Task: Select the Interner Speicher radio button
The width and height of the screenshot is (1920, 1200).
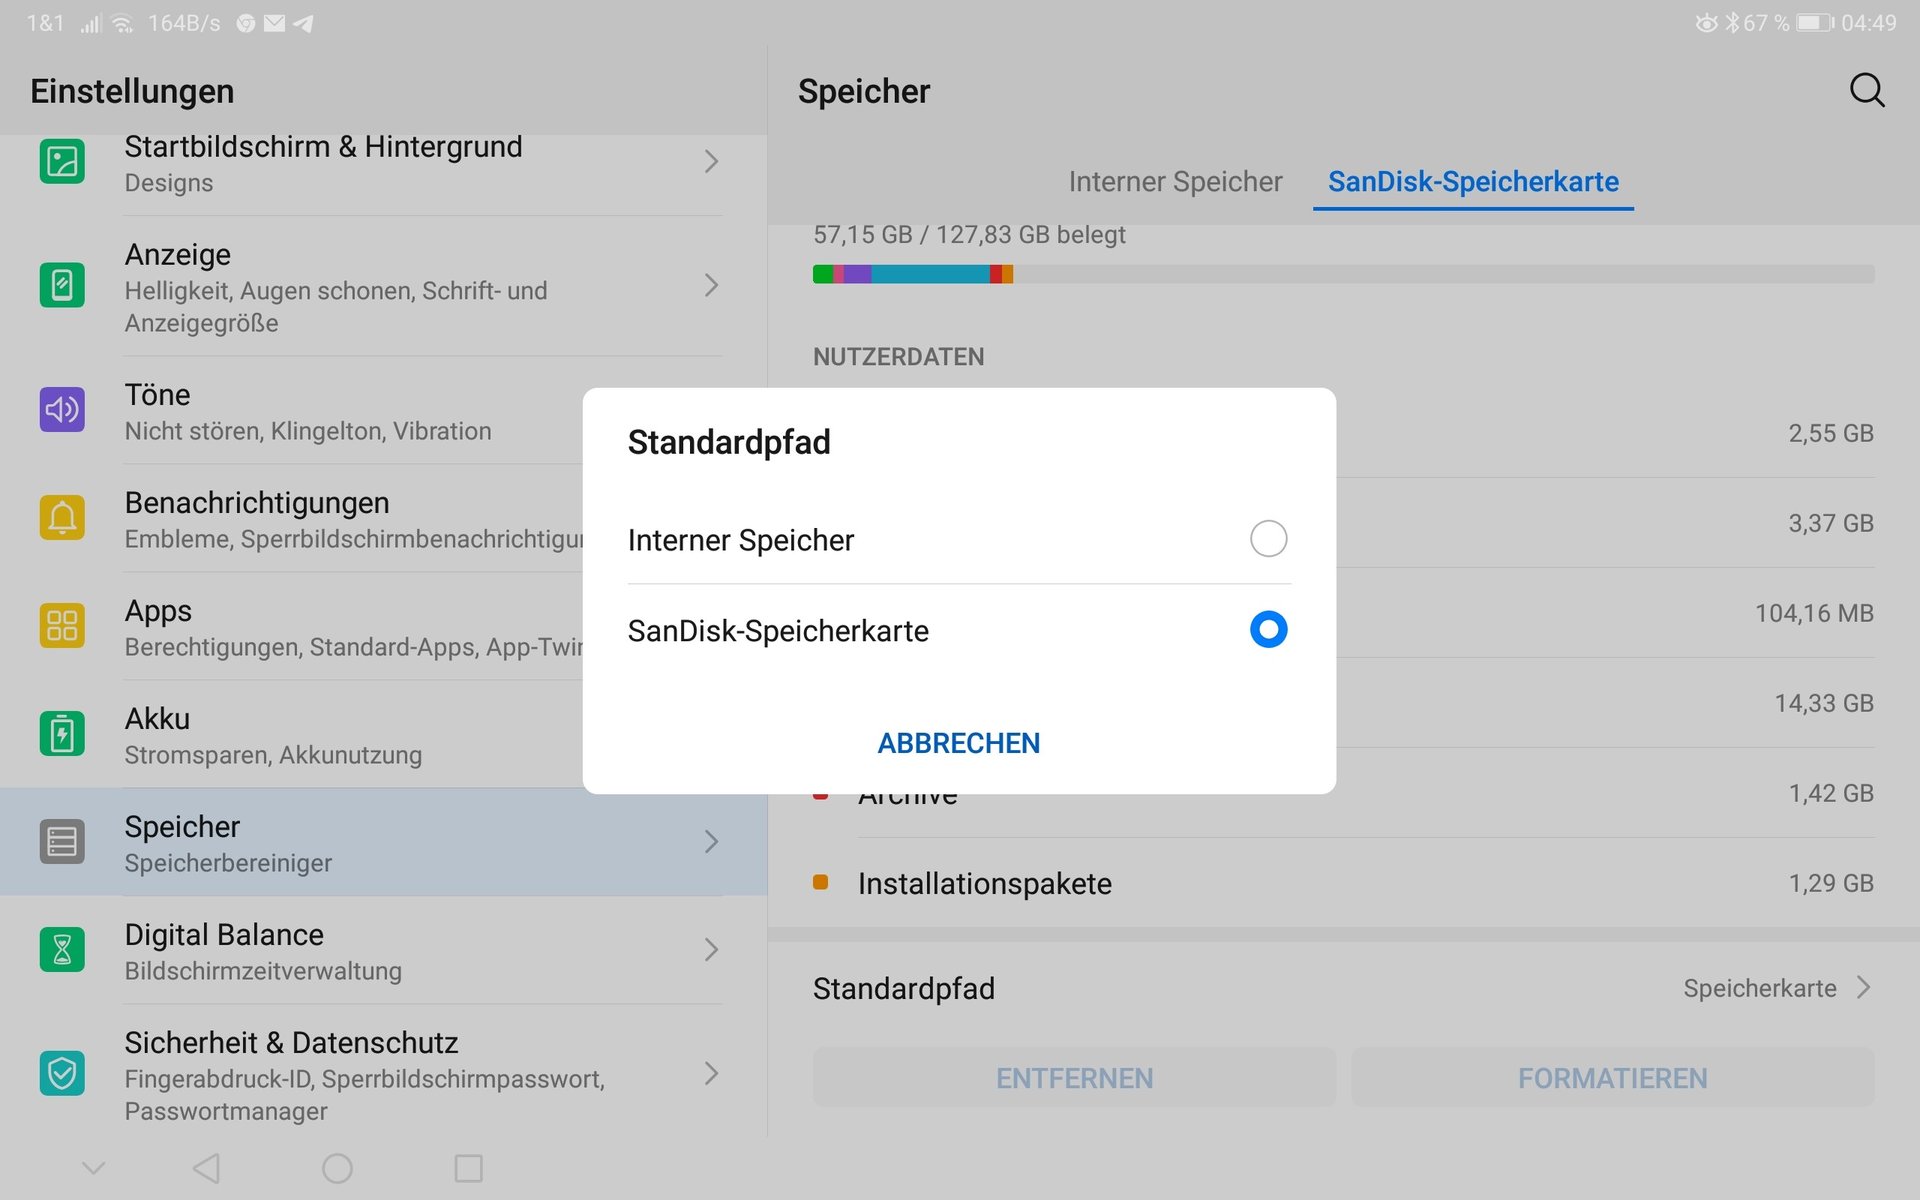Action: click(1268, 539)
